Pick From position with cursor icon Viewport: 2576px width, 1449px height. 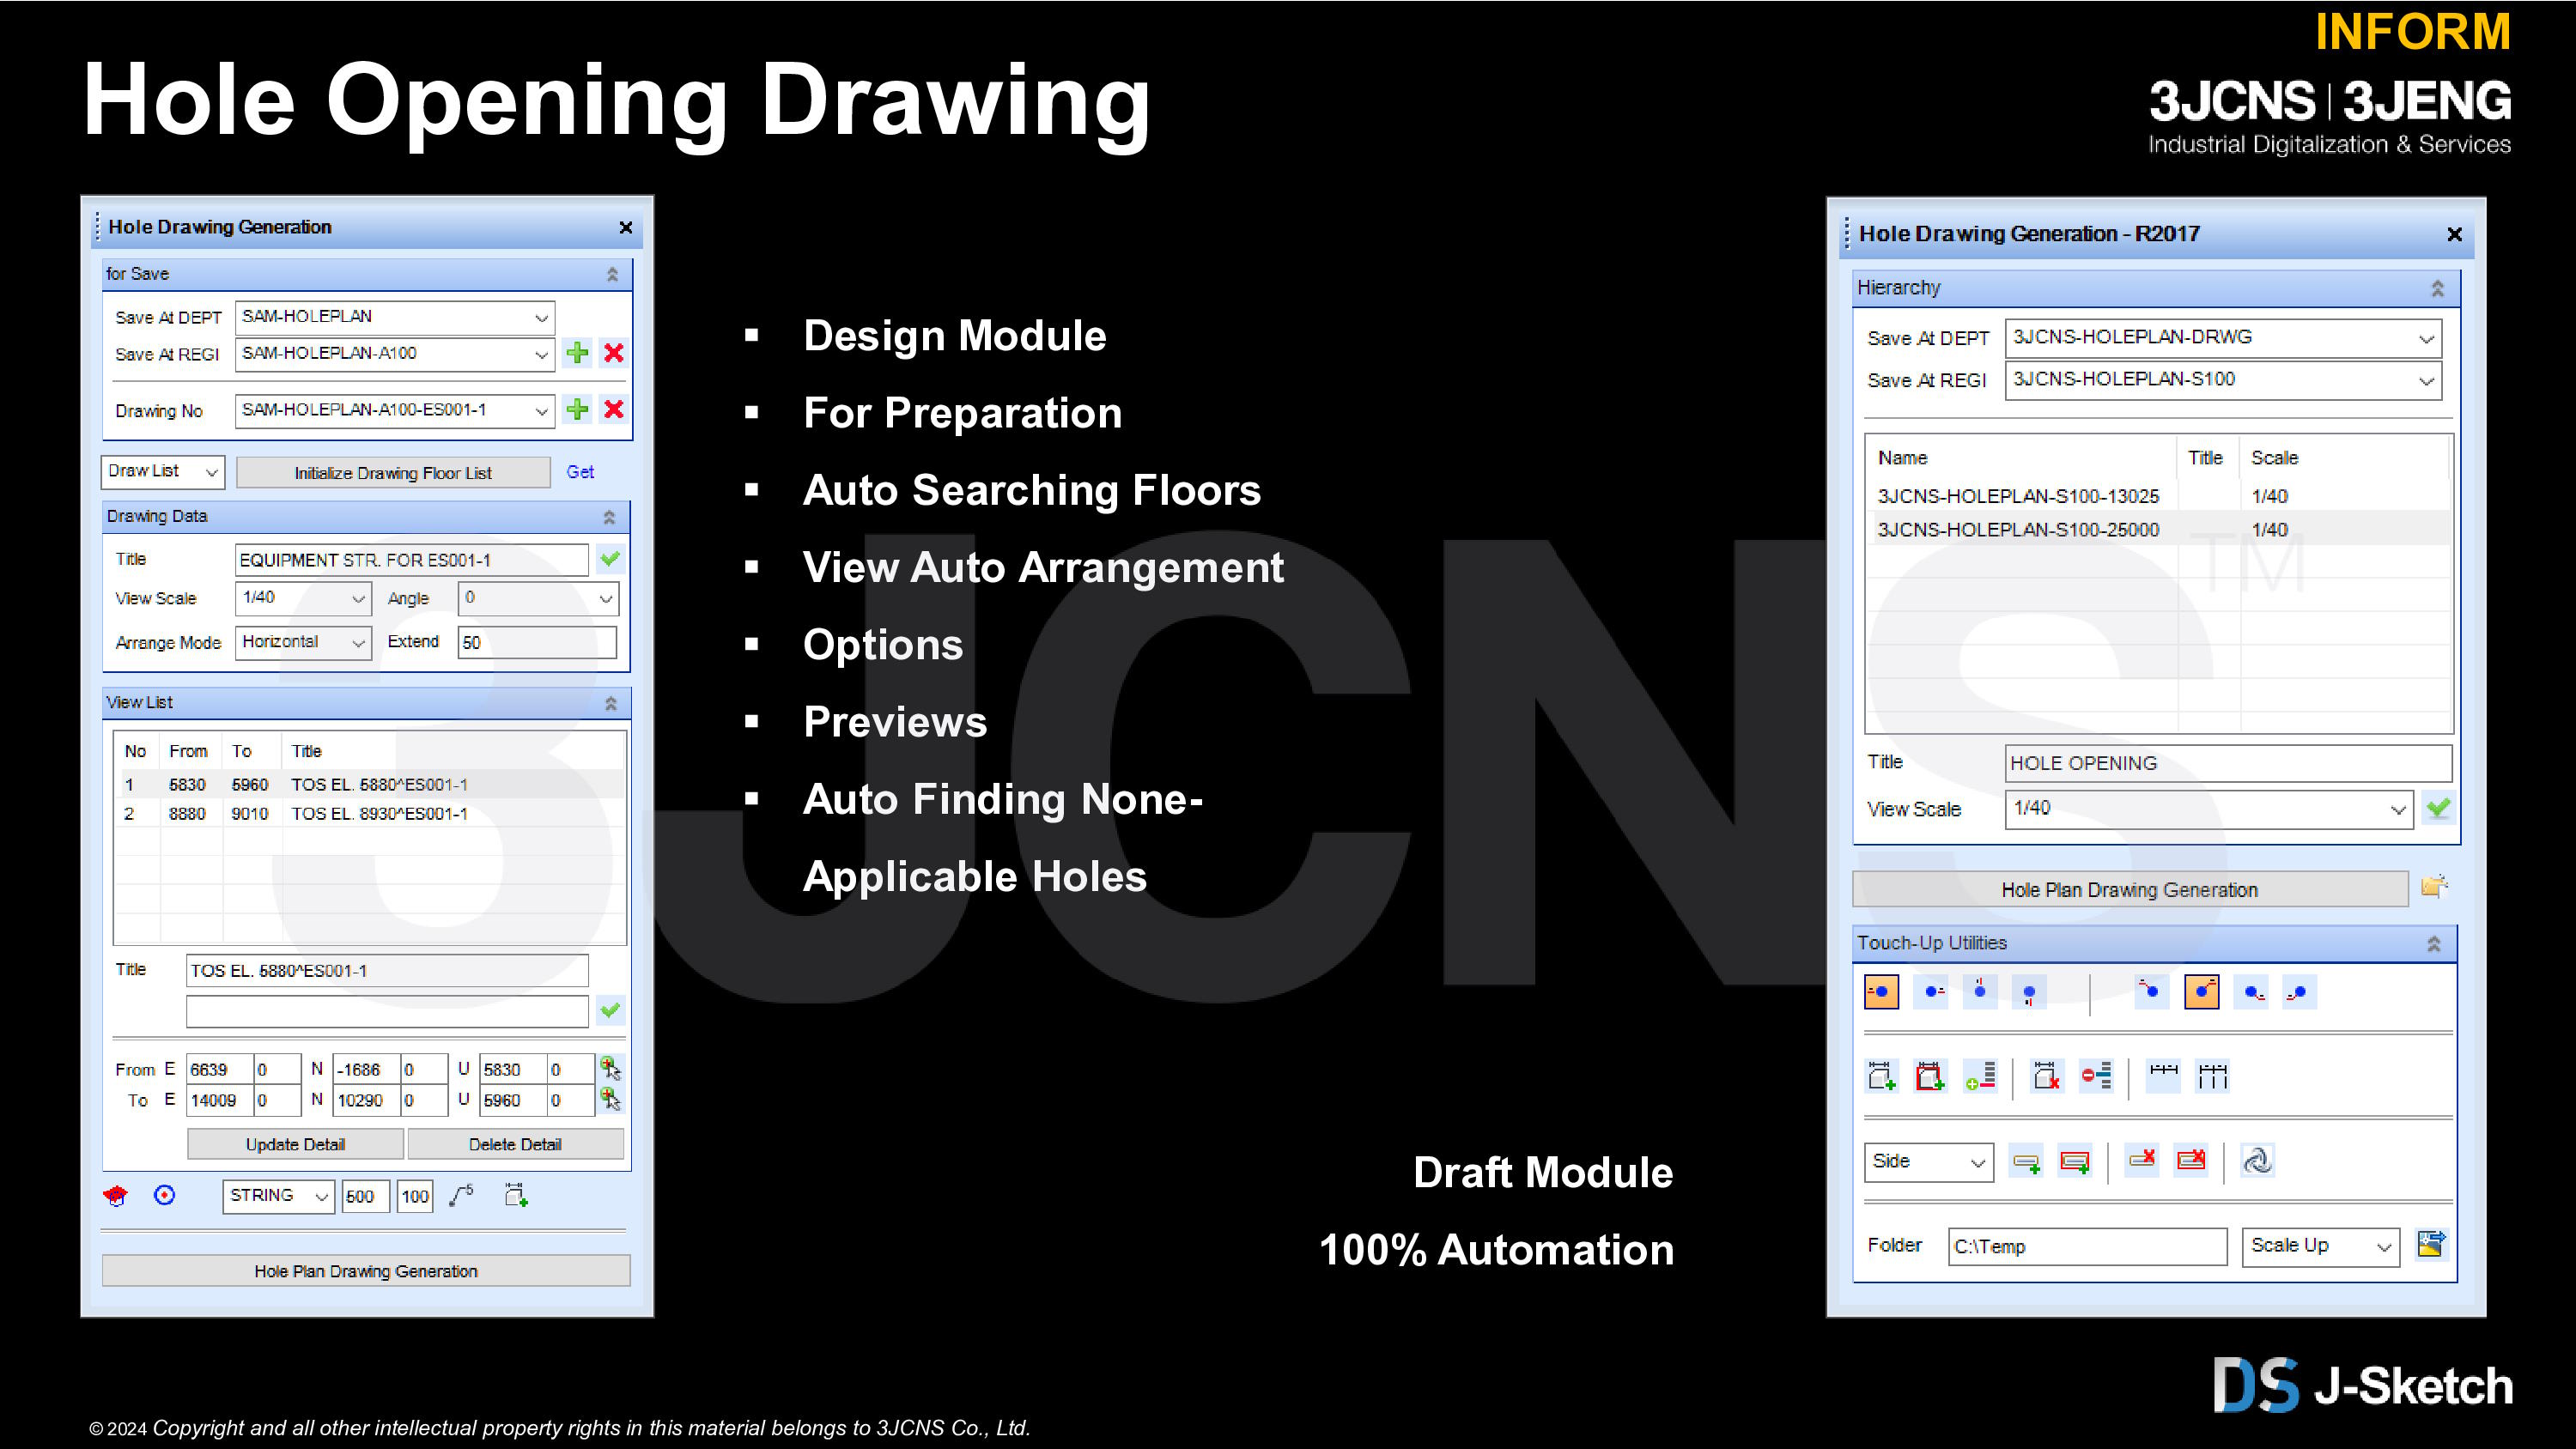coord(610,1068)
